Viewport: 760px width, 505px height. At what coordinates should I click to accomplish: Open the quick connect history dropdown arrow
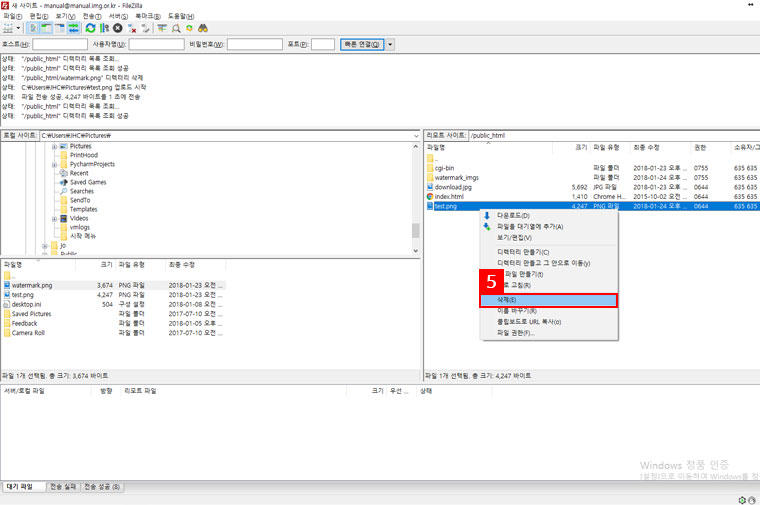pyautogui.click(x=390, y=45)
